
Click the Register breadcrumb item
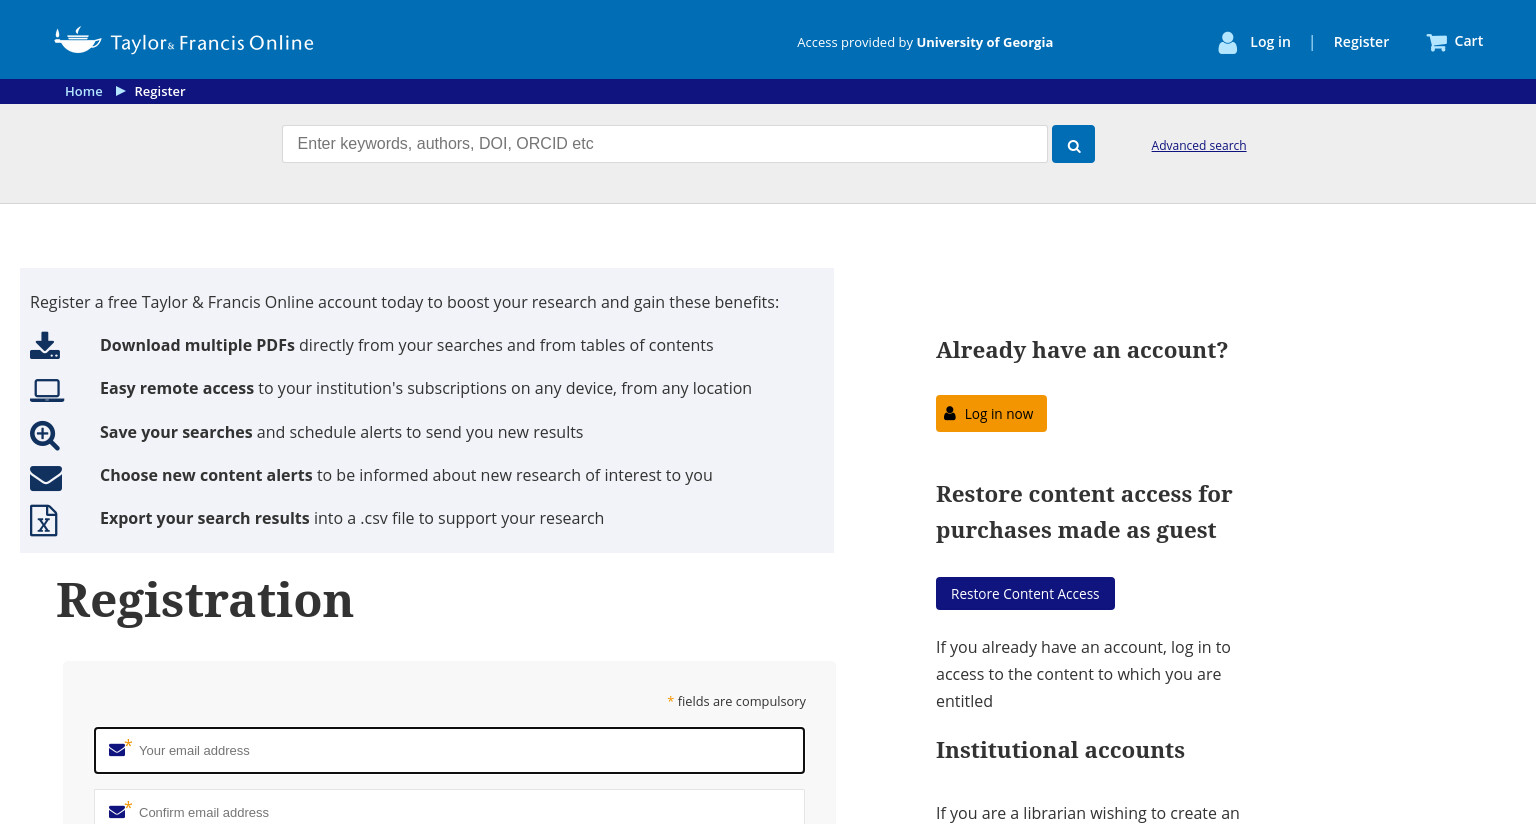pyautogui.click(x=160, y=91)
